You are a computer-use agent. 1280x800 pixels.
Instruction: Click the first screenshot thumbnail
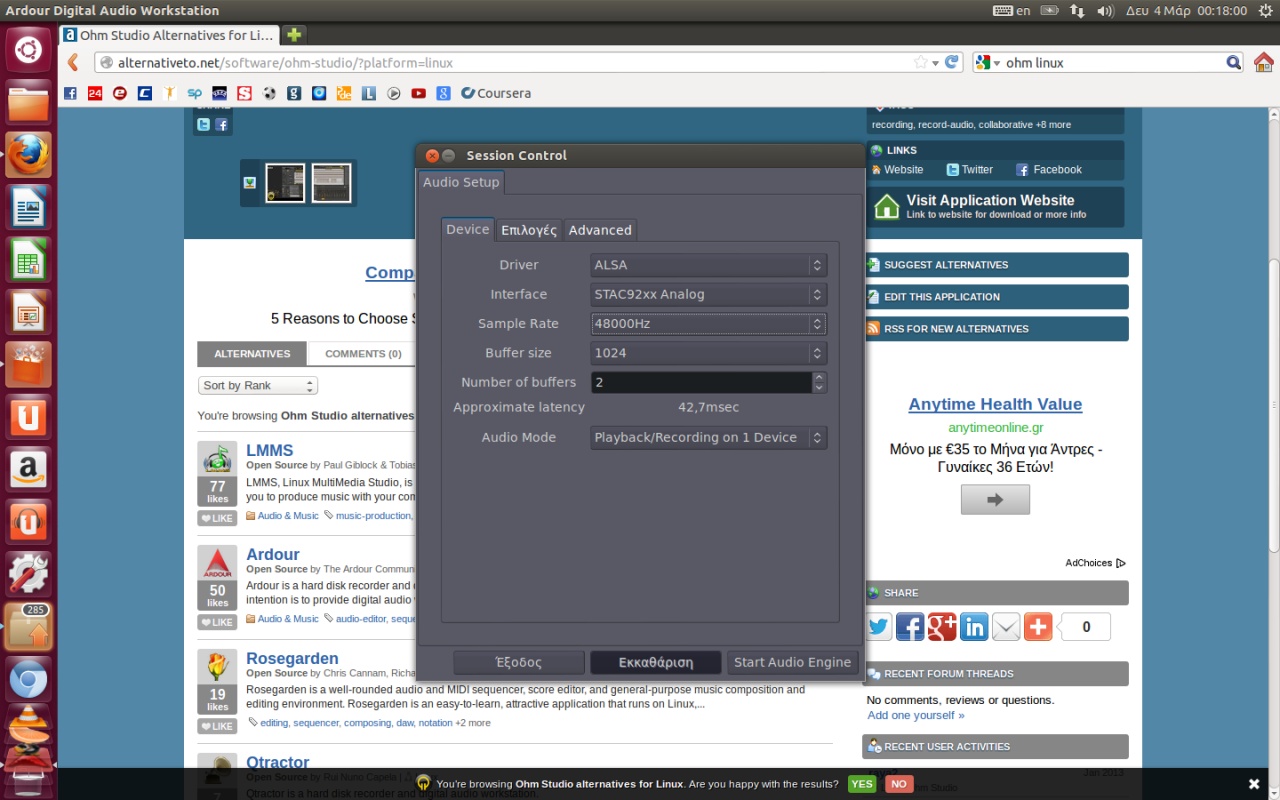coord(285,183)
